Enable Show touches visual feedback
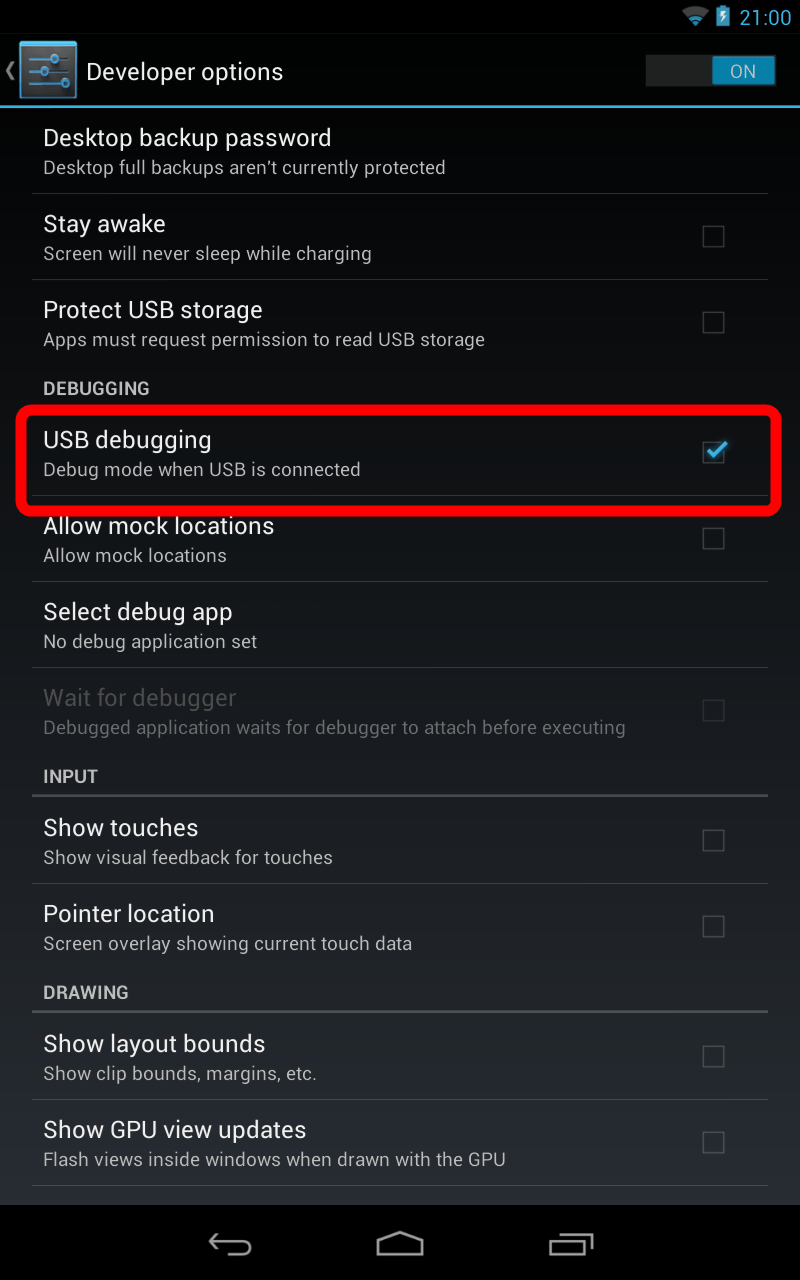This screenshot has width=800, height=1280. point(713,841)
